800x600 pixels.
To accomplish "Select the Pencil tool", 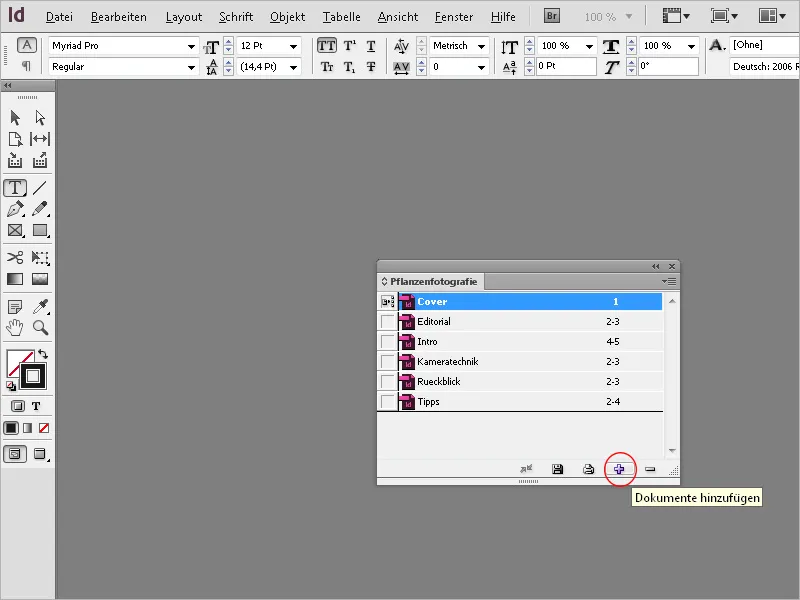I will [40, 209].
